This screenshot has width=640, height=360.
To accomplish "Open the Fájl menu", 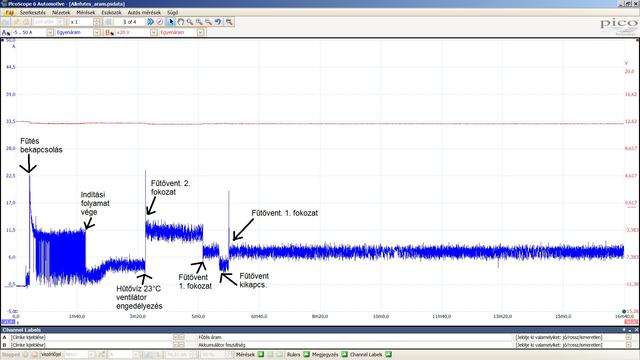I will coord(9,13).
